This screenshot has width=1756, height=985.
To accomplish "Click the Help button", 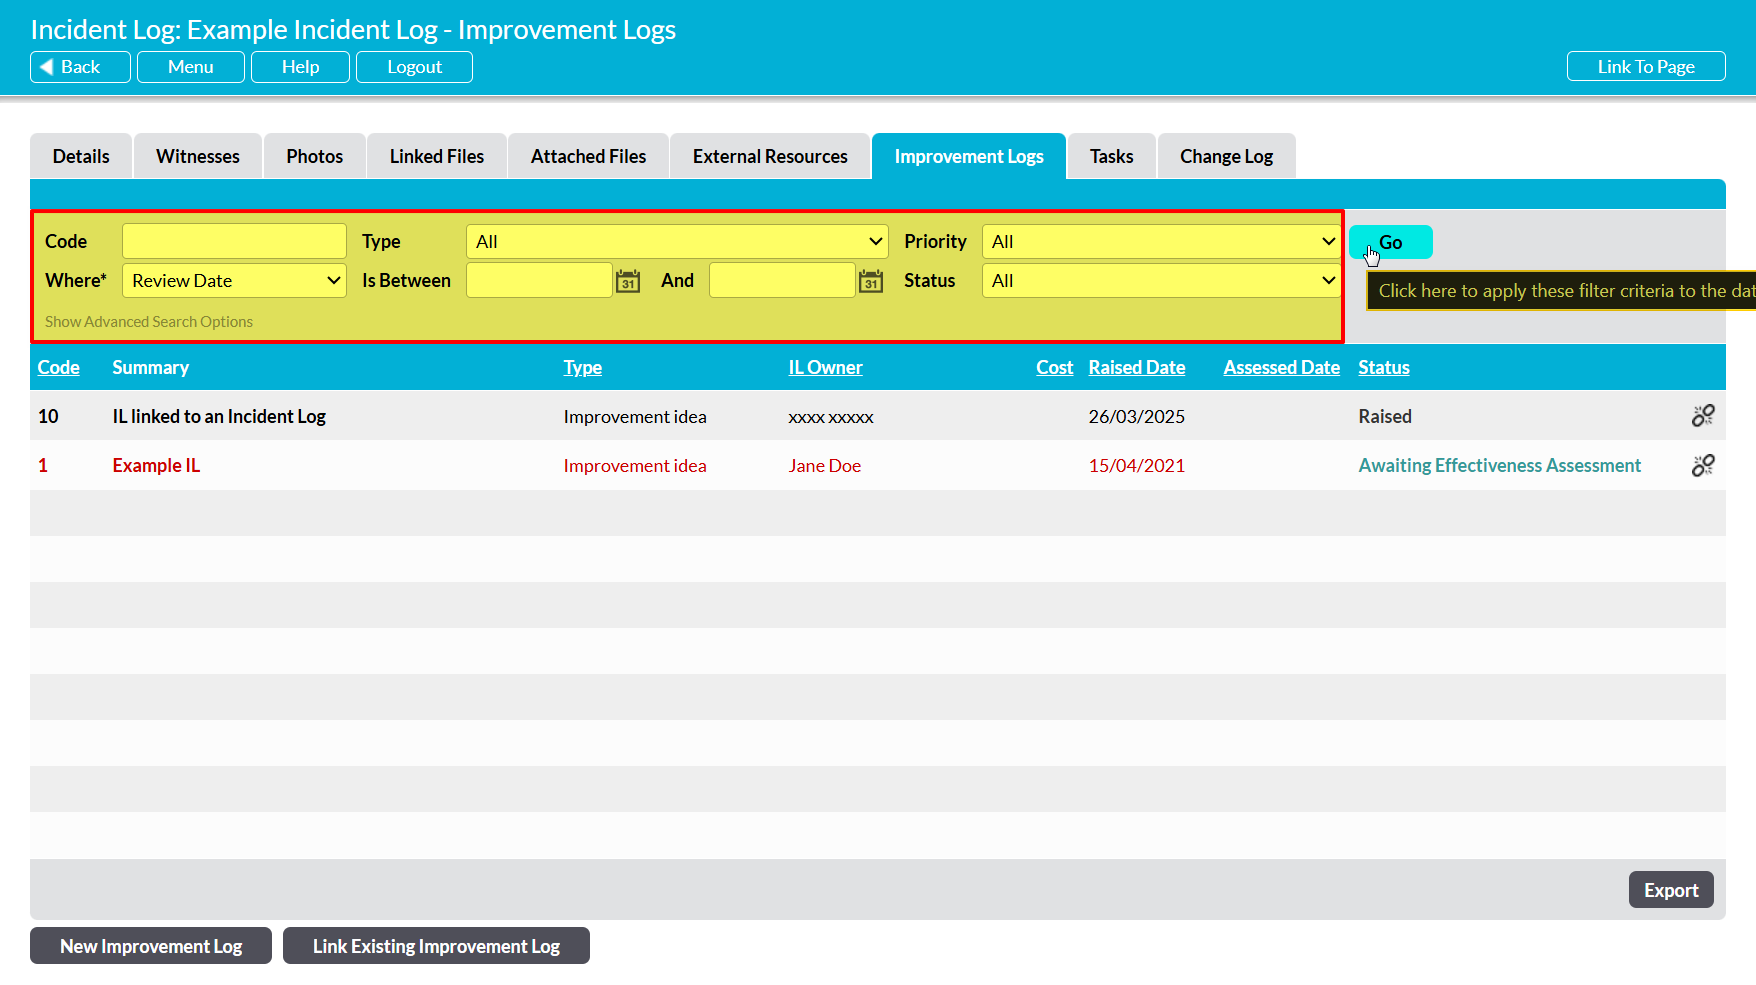I will pos(300,67).
